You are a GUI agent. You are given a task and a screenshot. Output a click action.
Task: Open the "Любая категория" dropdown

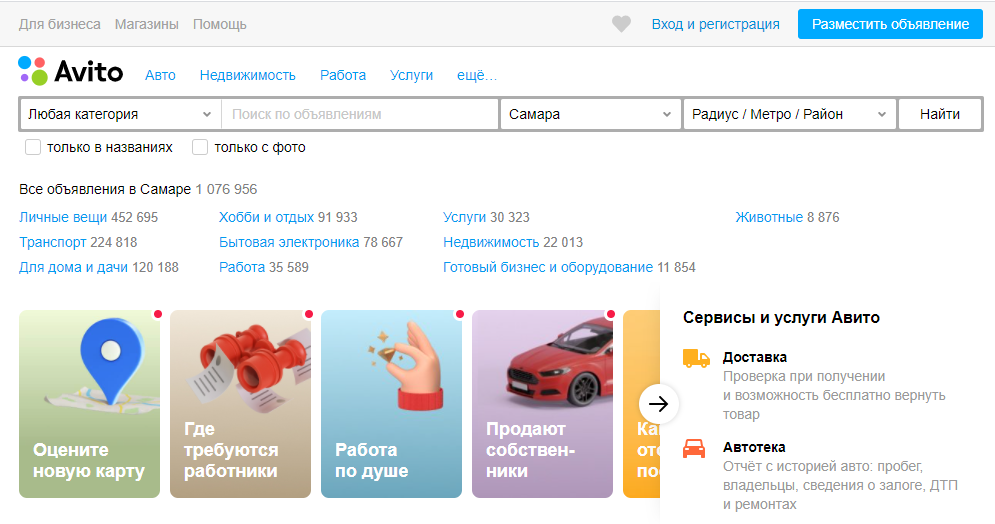pyautogui.click(x=120, y=114)
